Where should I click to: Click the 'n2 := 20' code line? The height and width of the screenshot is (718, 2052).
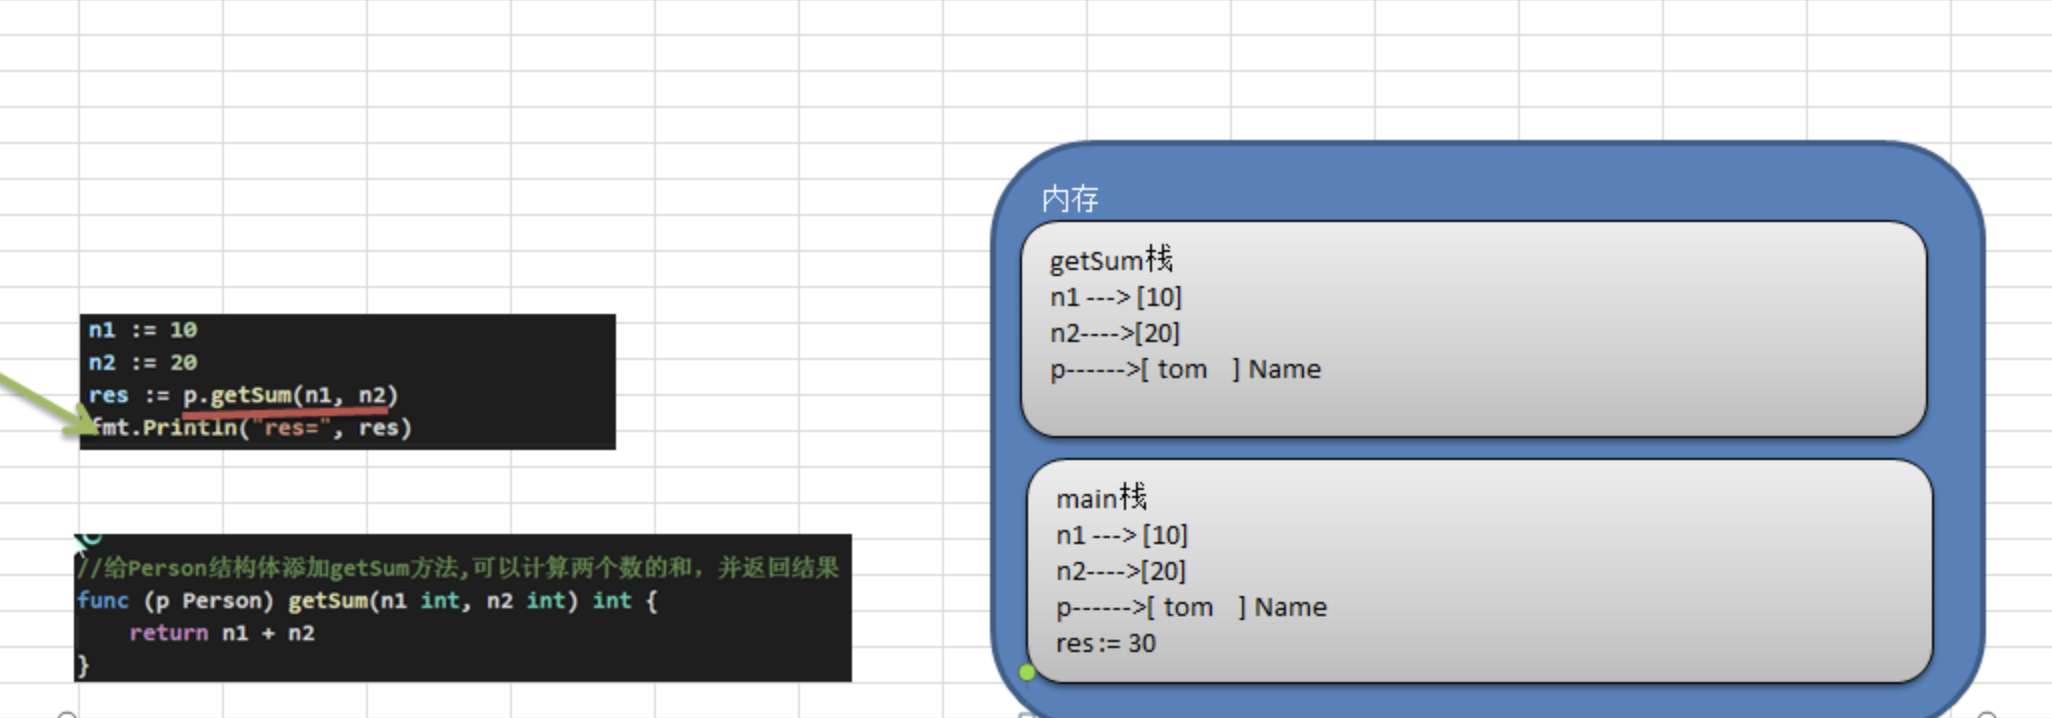point(142,362)
